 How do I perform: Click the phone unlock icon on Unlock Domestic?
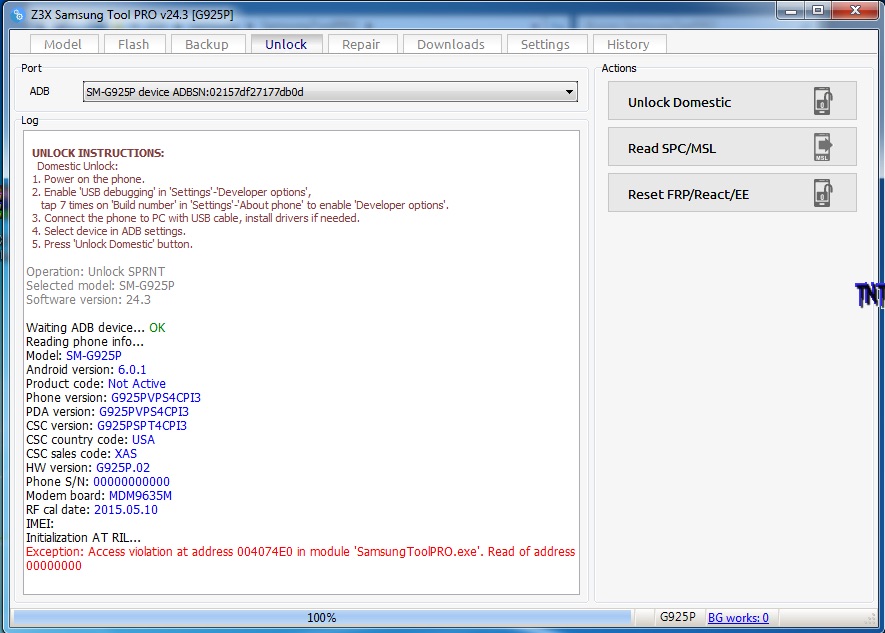tap(822, 102)
